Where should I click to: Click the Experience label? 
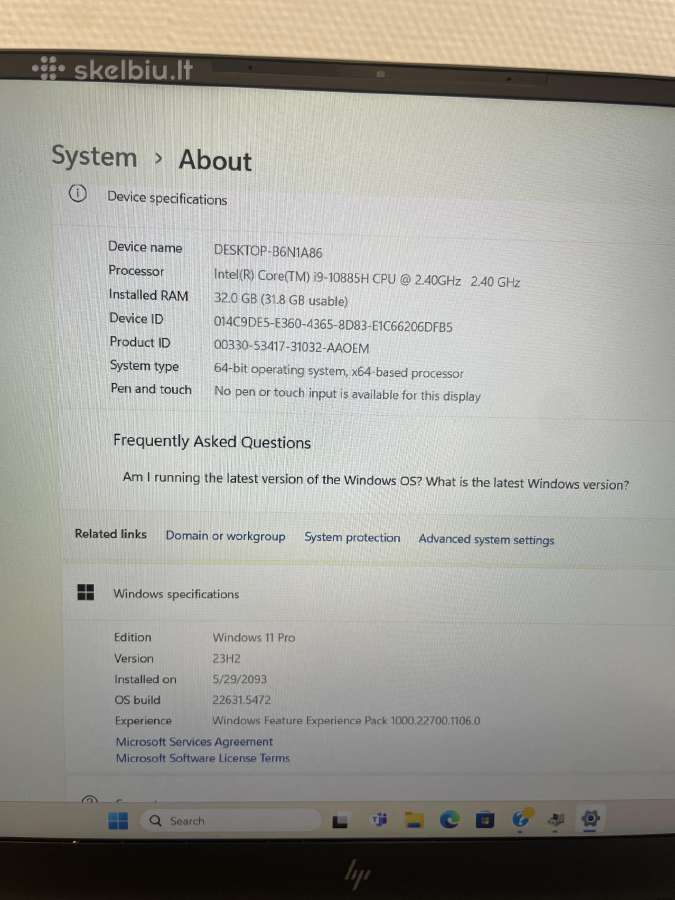(x=143, y=720)
